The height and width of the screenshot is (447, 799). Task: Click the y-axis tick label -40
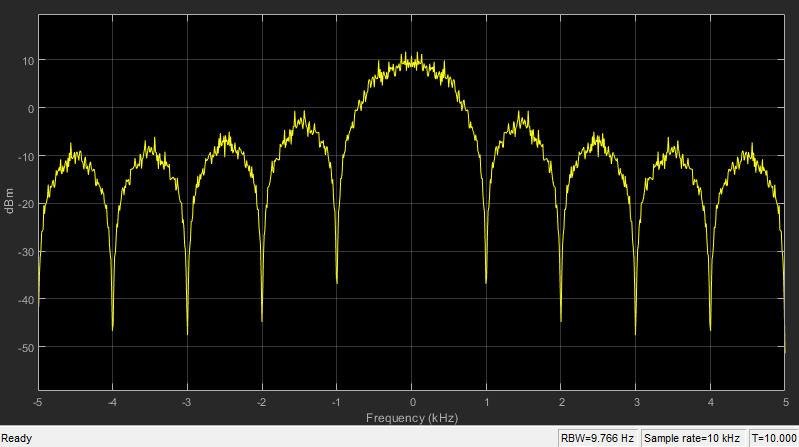[x=26, y=301]
